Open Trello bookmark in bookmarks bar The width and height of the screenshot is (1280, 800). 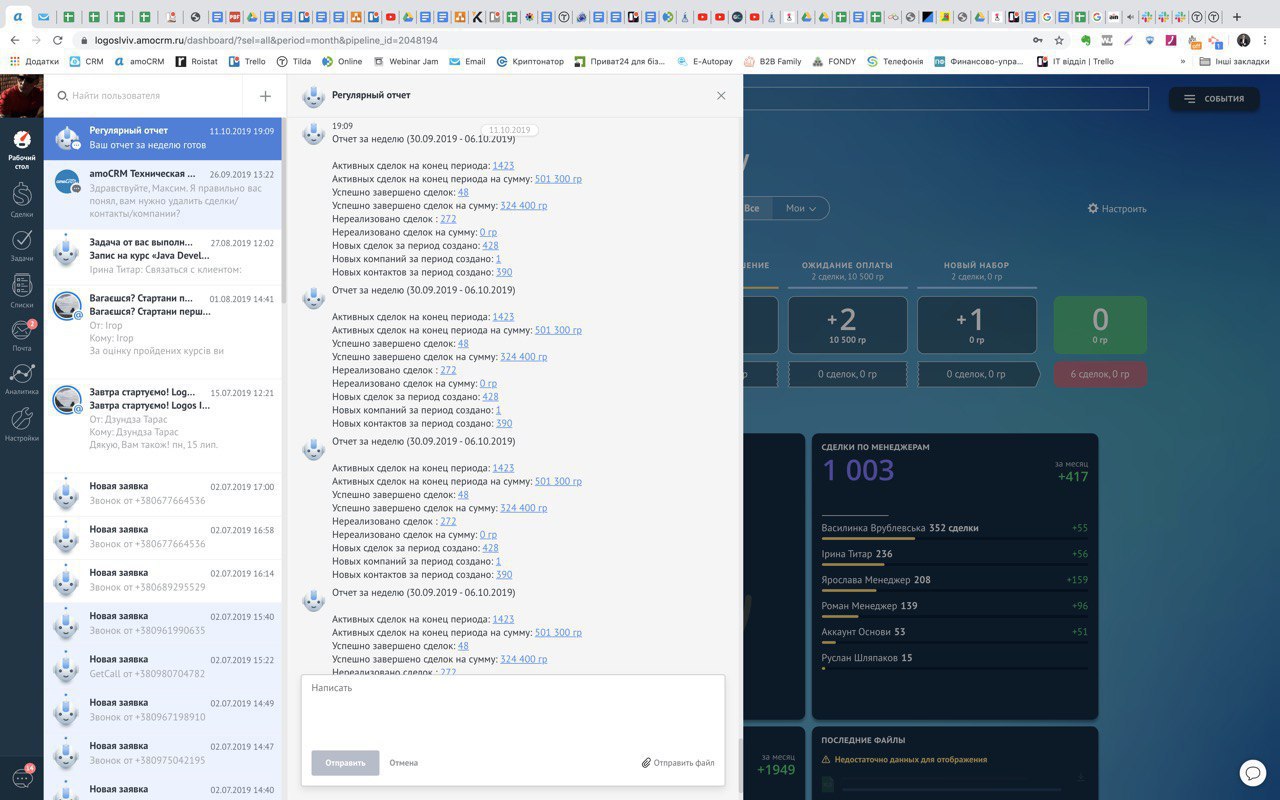248,61
